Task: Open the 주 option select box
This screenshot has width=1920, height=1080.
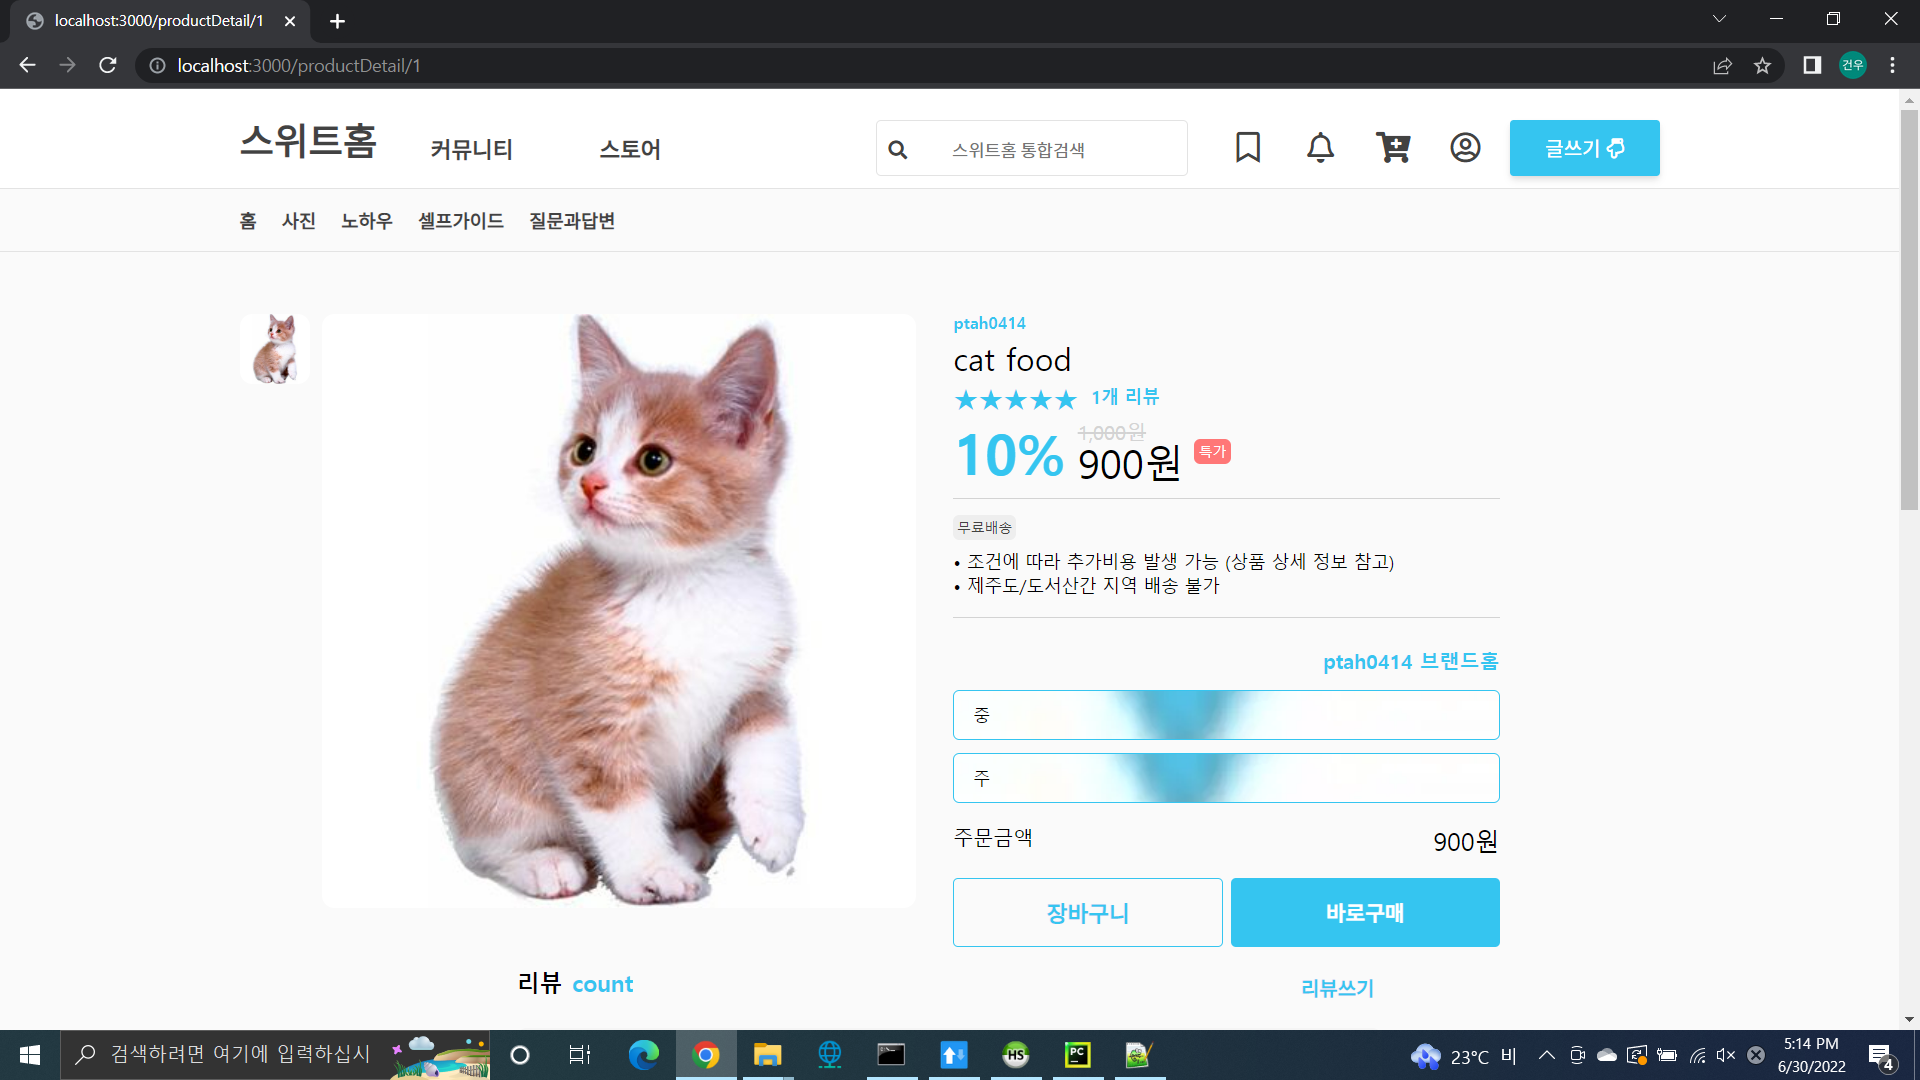Action: [1225, 777]
